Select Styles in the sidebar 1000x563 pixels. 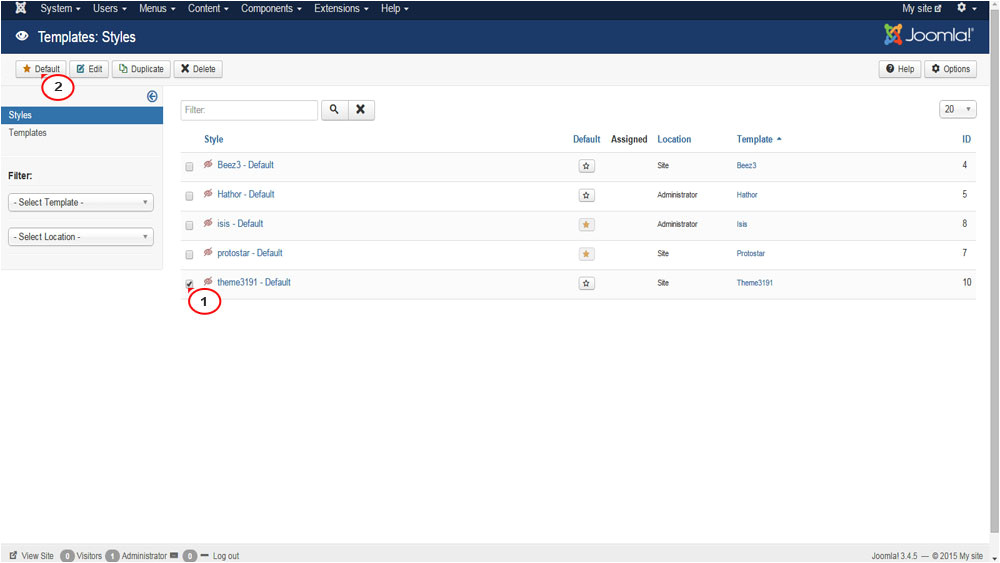pos(82,115)
